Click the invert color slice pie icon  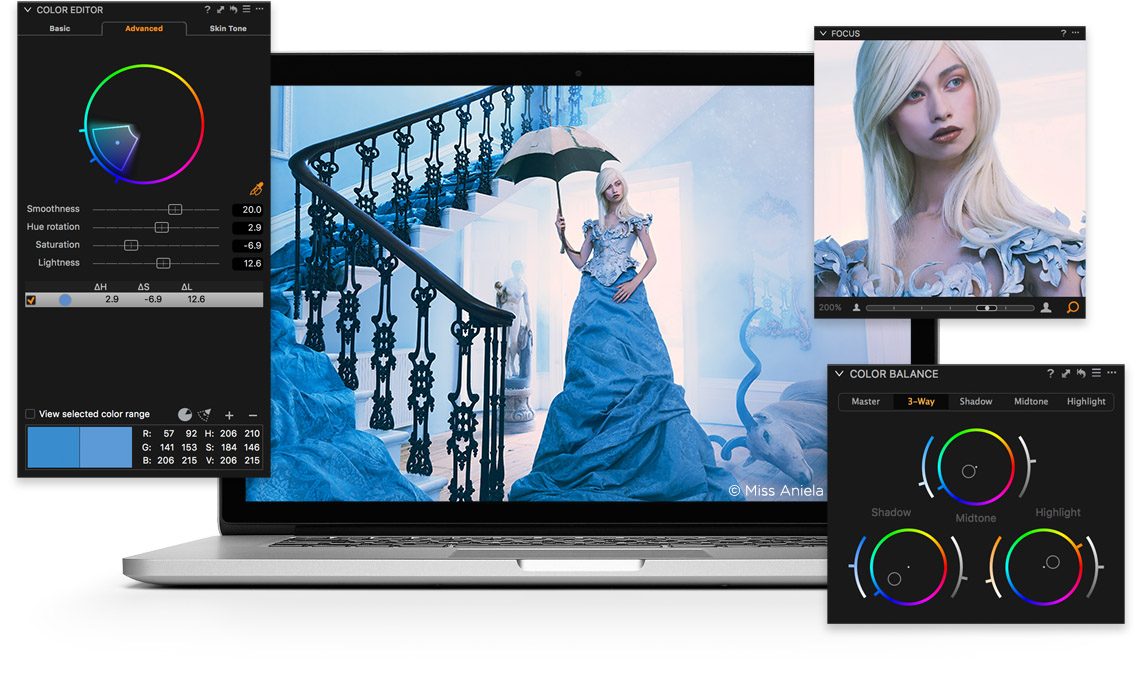185,414
